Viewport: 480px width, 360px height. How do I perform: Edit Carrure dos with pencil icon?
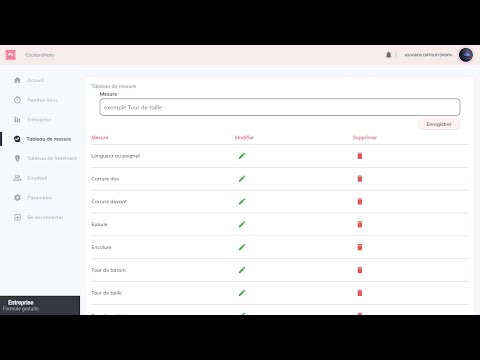242,179
